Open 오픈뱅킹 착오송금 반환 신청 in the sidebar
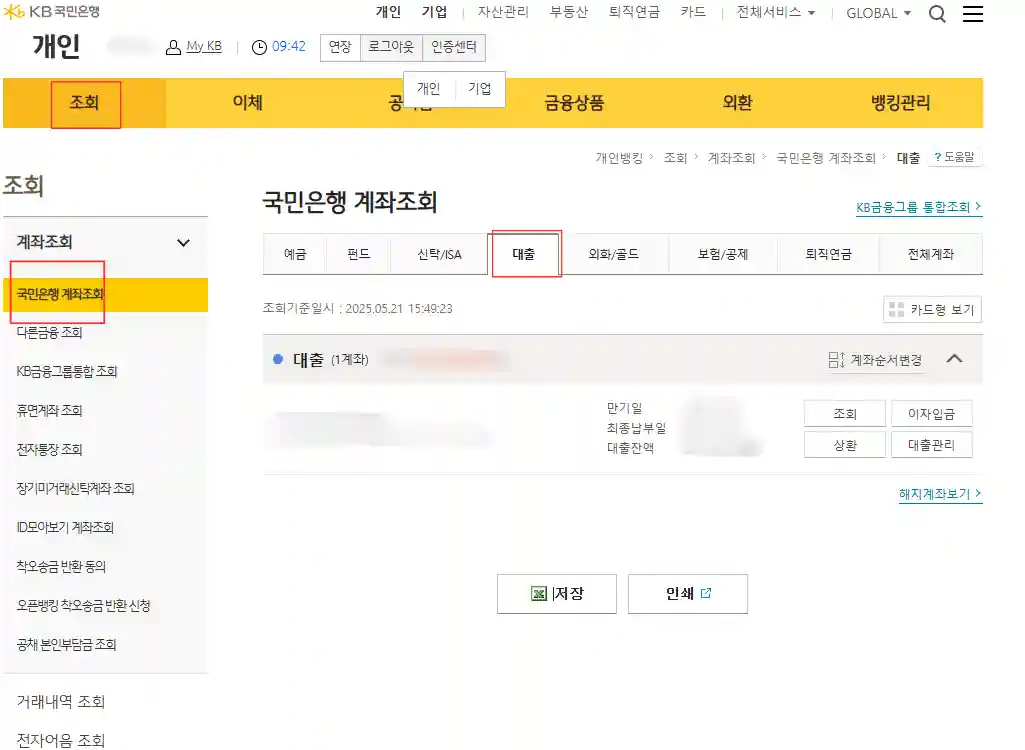The width and height of the screenshot is (1025, 750). (84, 606)
